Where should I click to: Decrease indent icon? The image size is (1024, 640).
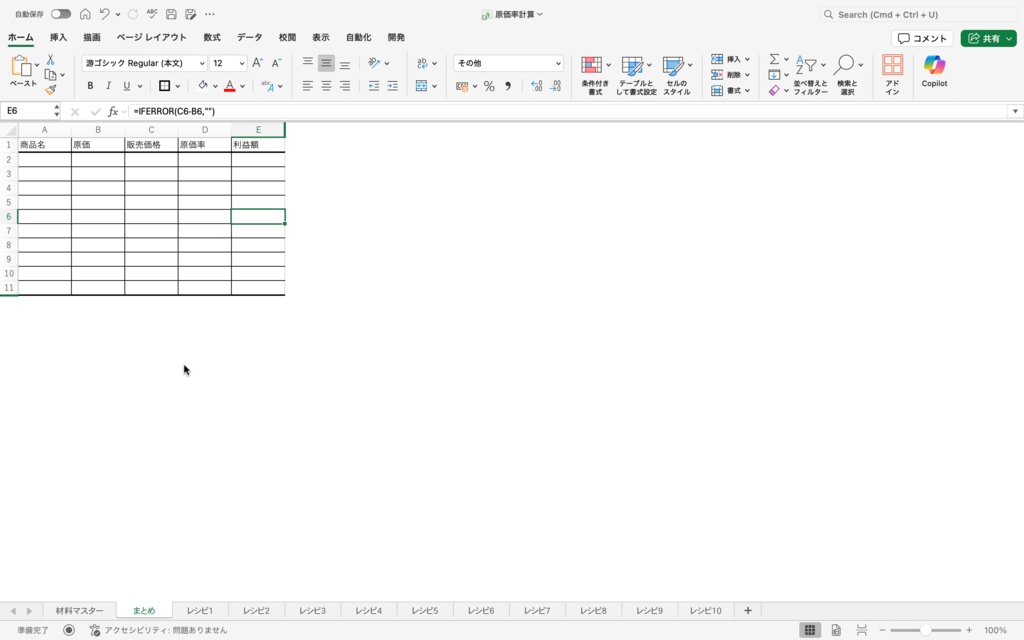pos(374,86)
